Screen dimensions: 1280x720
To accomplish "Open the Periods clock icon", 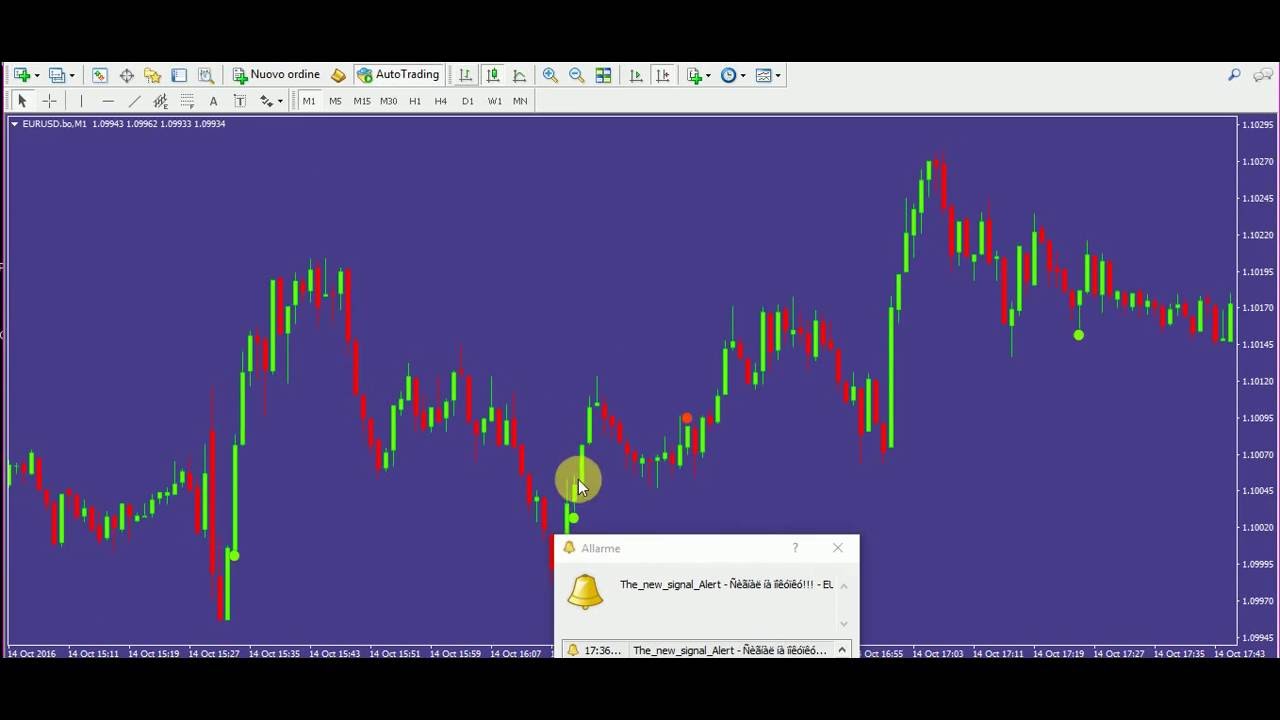I will pos(728,75).
